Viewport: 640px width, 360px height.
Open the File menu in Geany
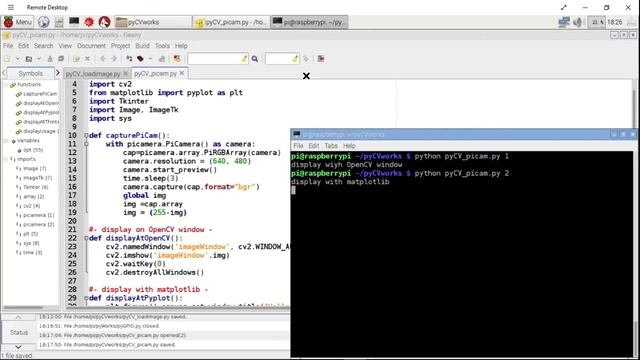8,46
